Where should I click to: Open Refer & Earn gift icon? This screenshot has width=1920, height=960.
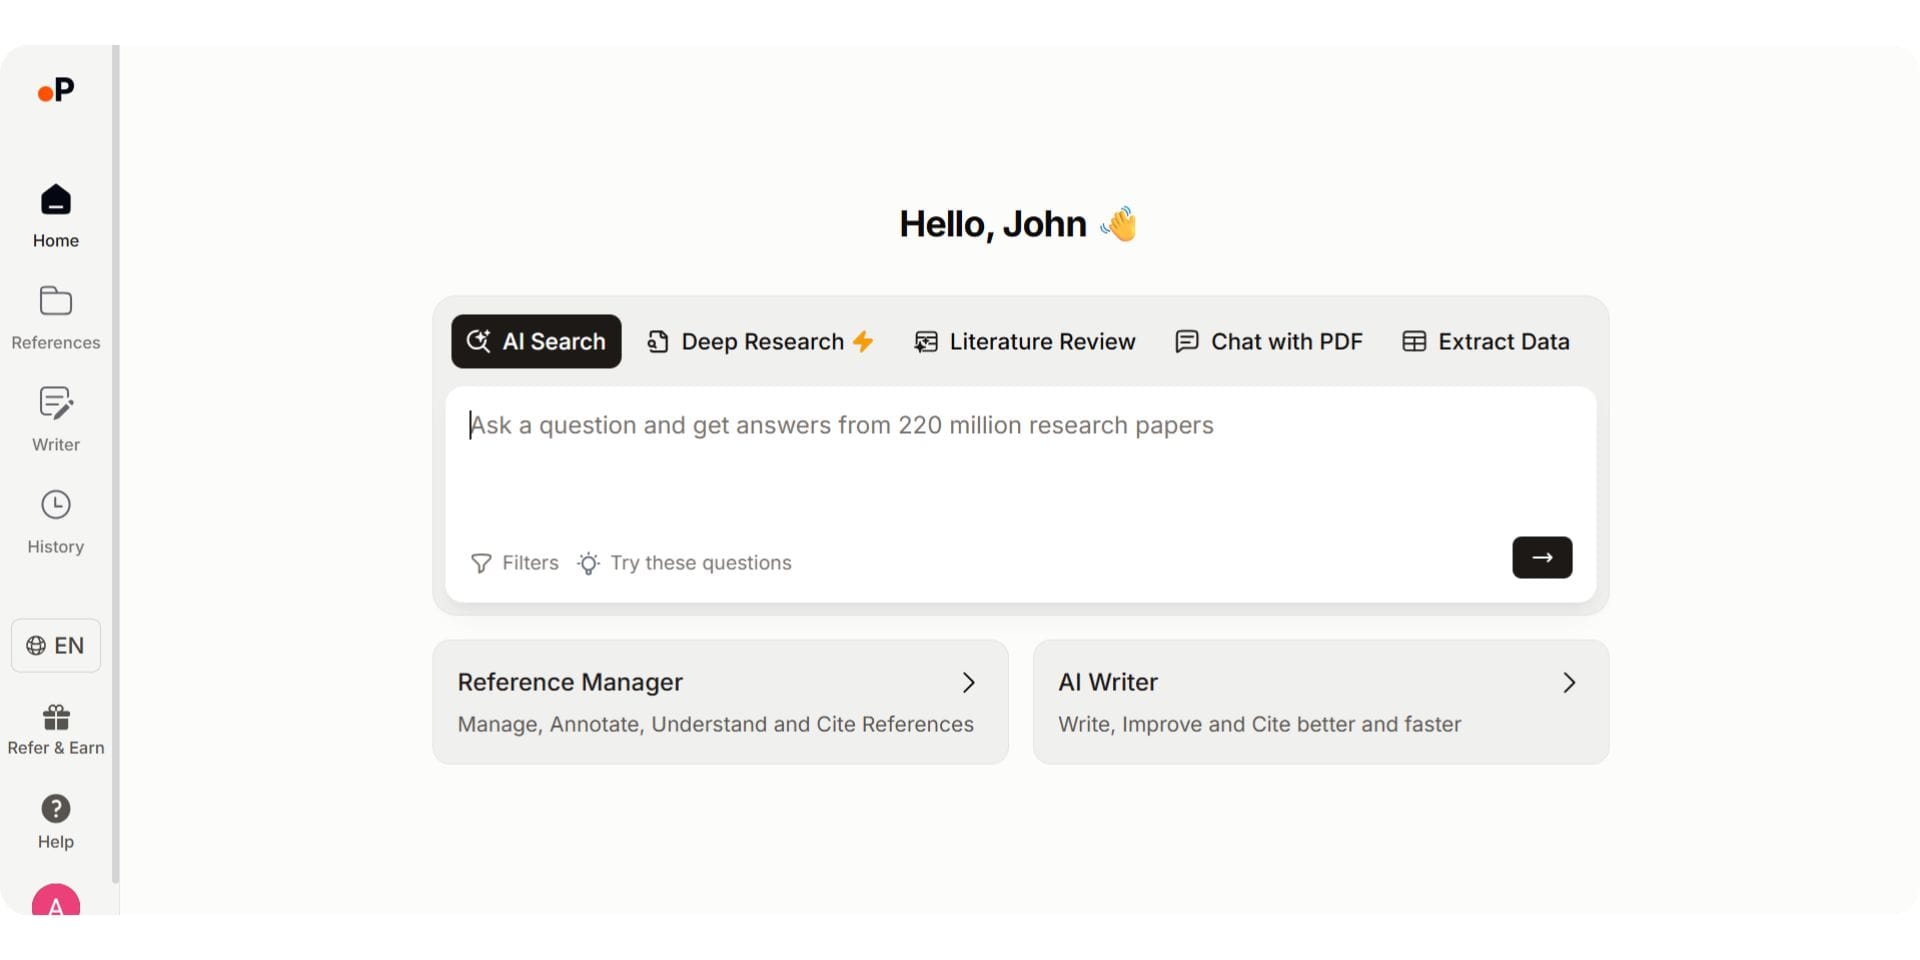[56, 717]
